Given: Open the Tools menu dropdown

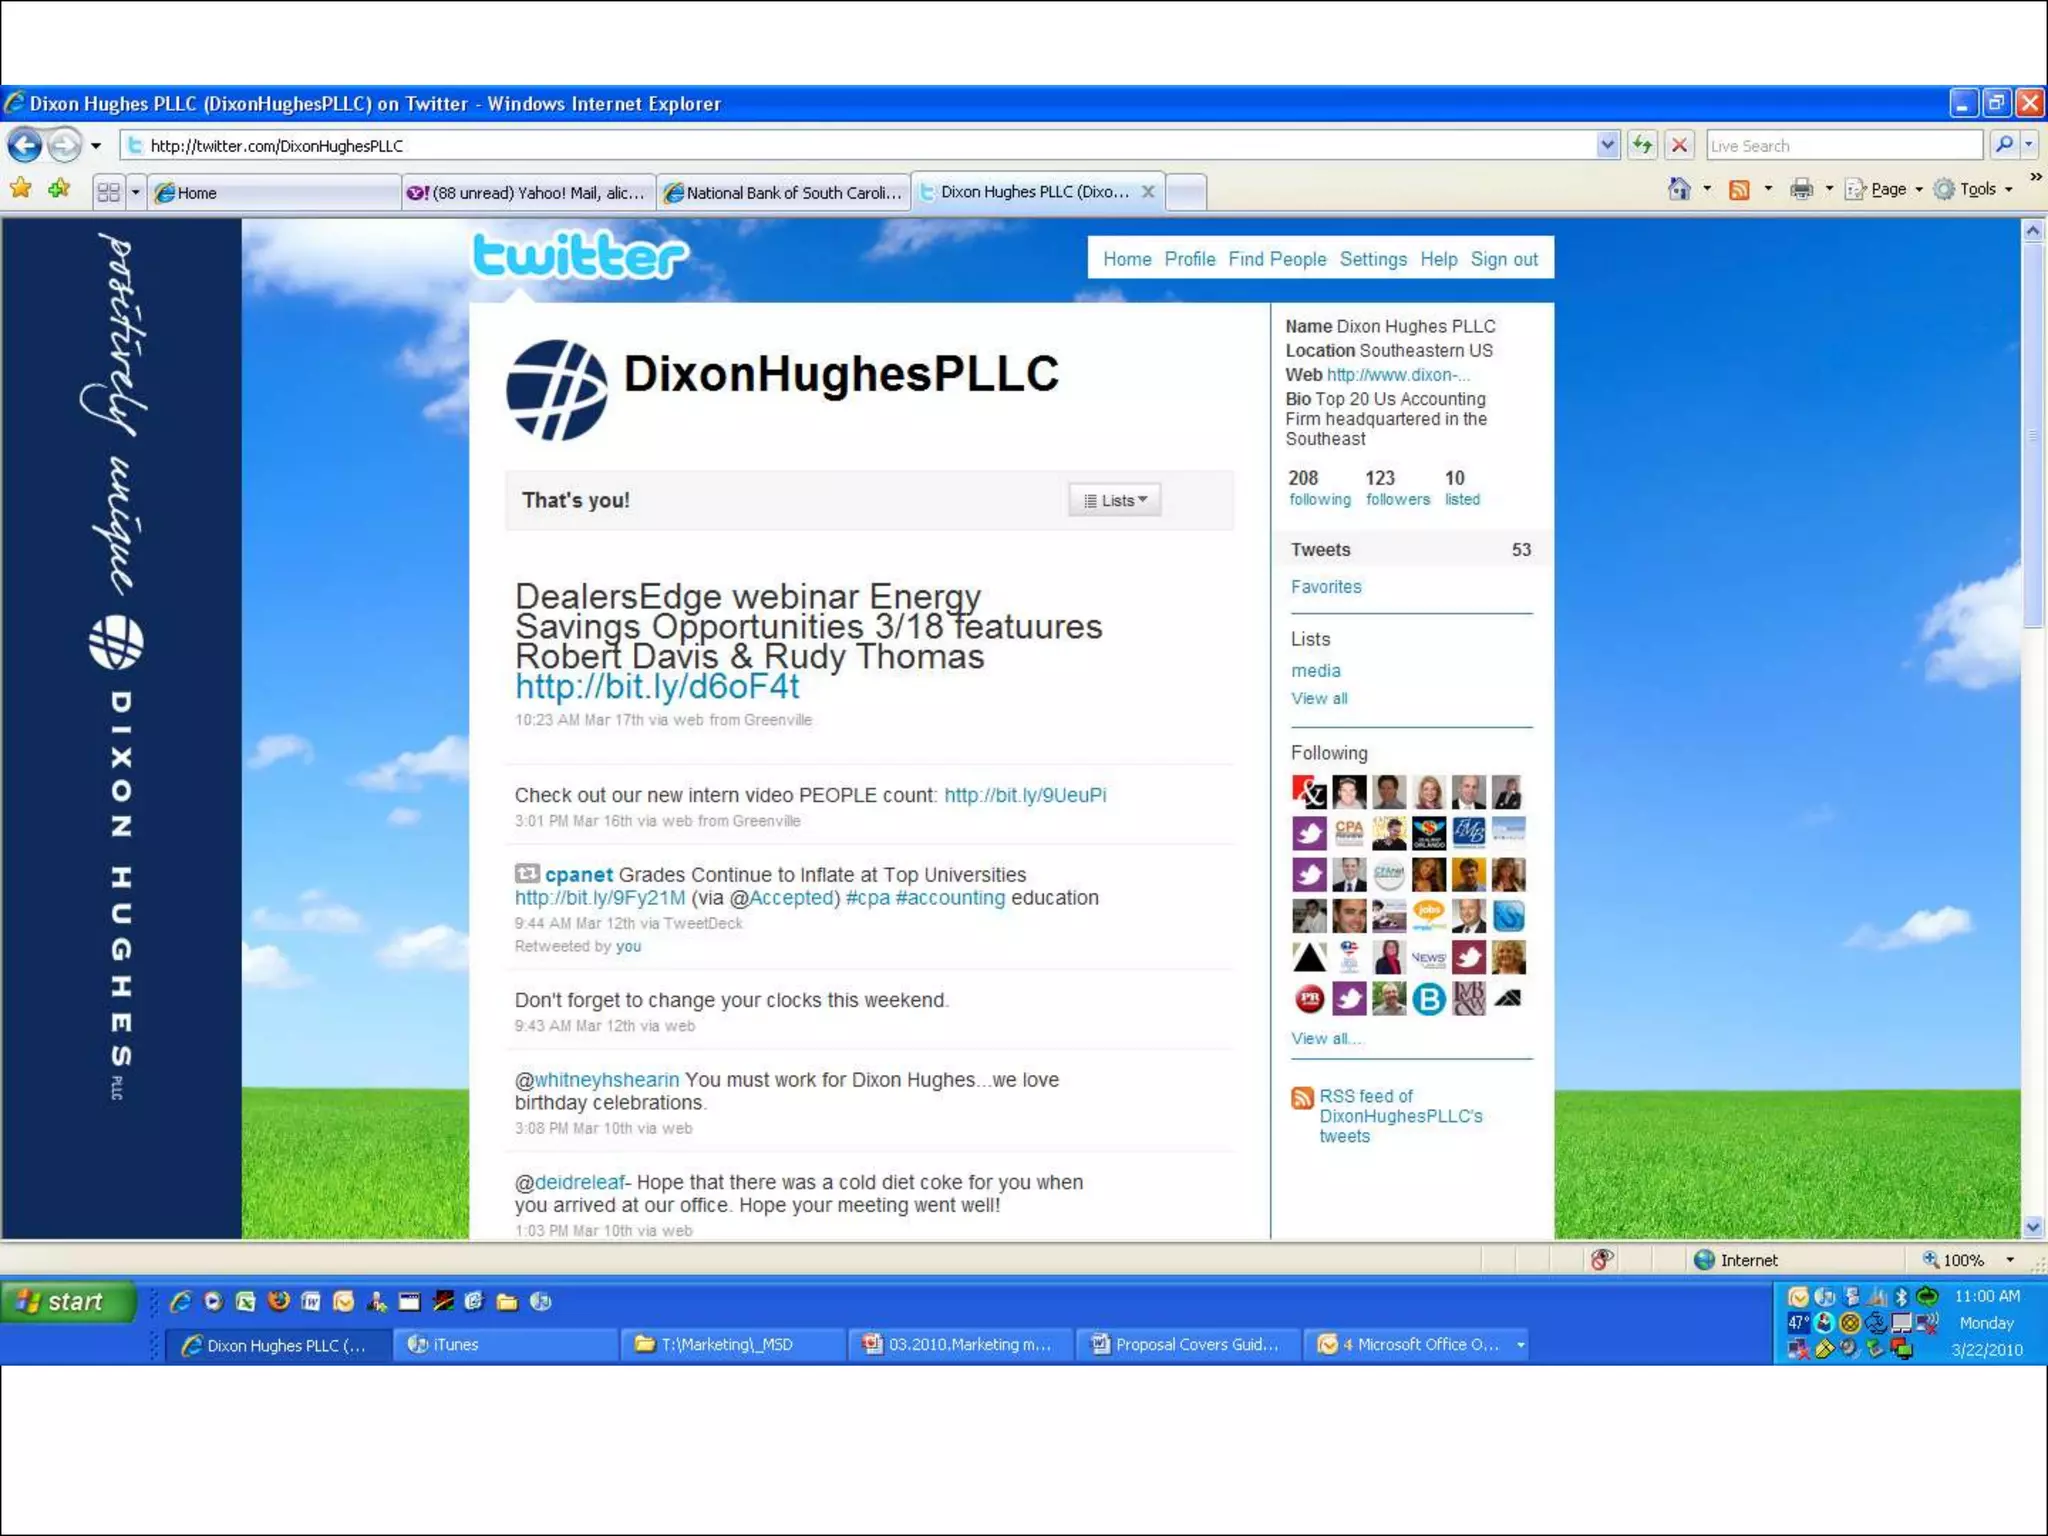Looking at the screenshot, I should [x=1975, y=189].
